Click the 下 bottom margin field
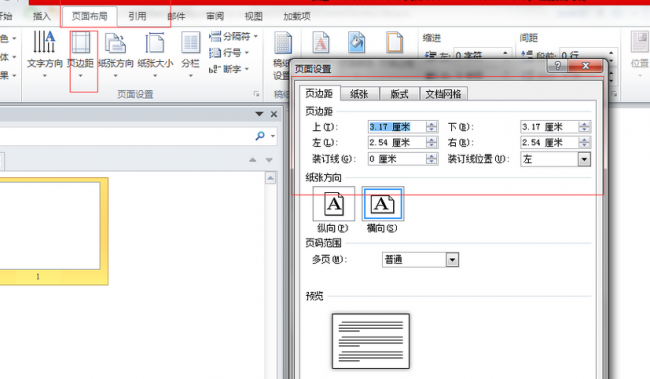The image size is (650, 379). (x=550, y=127)
